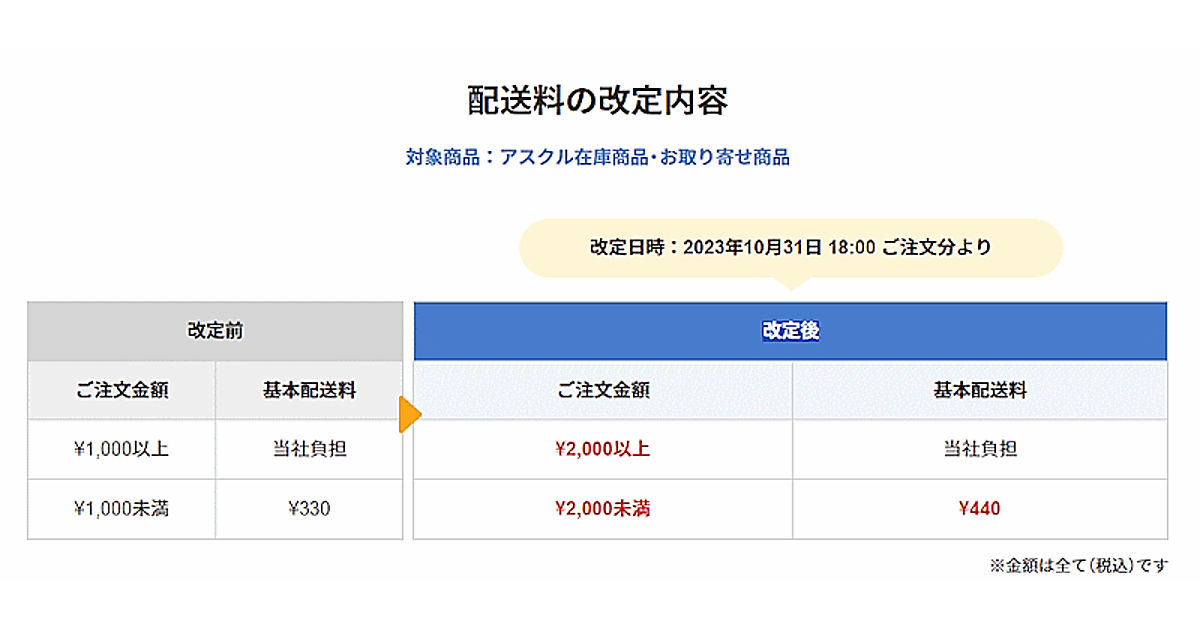This screenshot has height=630, width=1200.
Task: Click the ¥1,000以上 cell
Action: (x=122, y=449)
